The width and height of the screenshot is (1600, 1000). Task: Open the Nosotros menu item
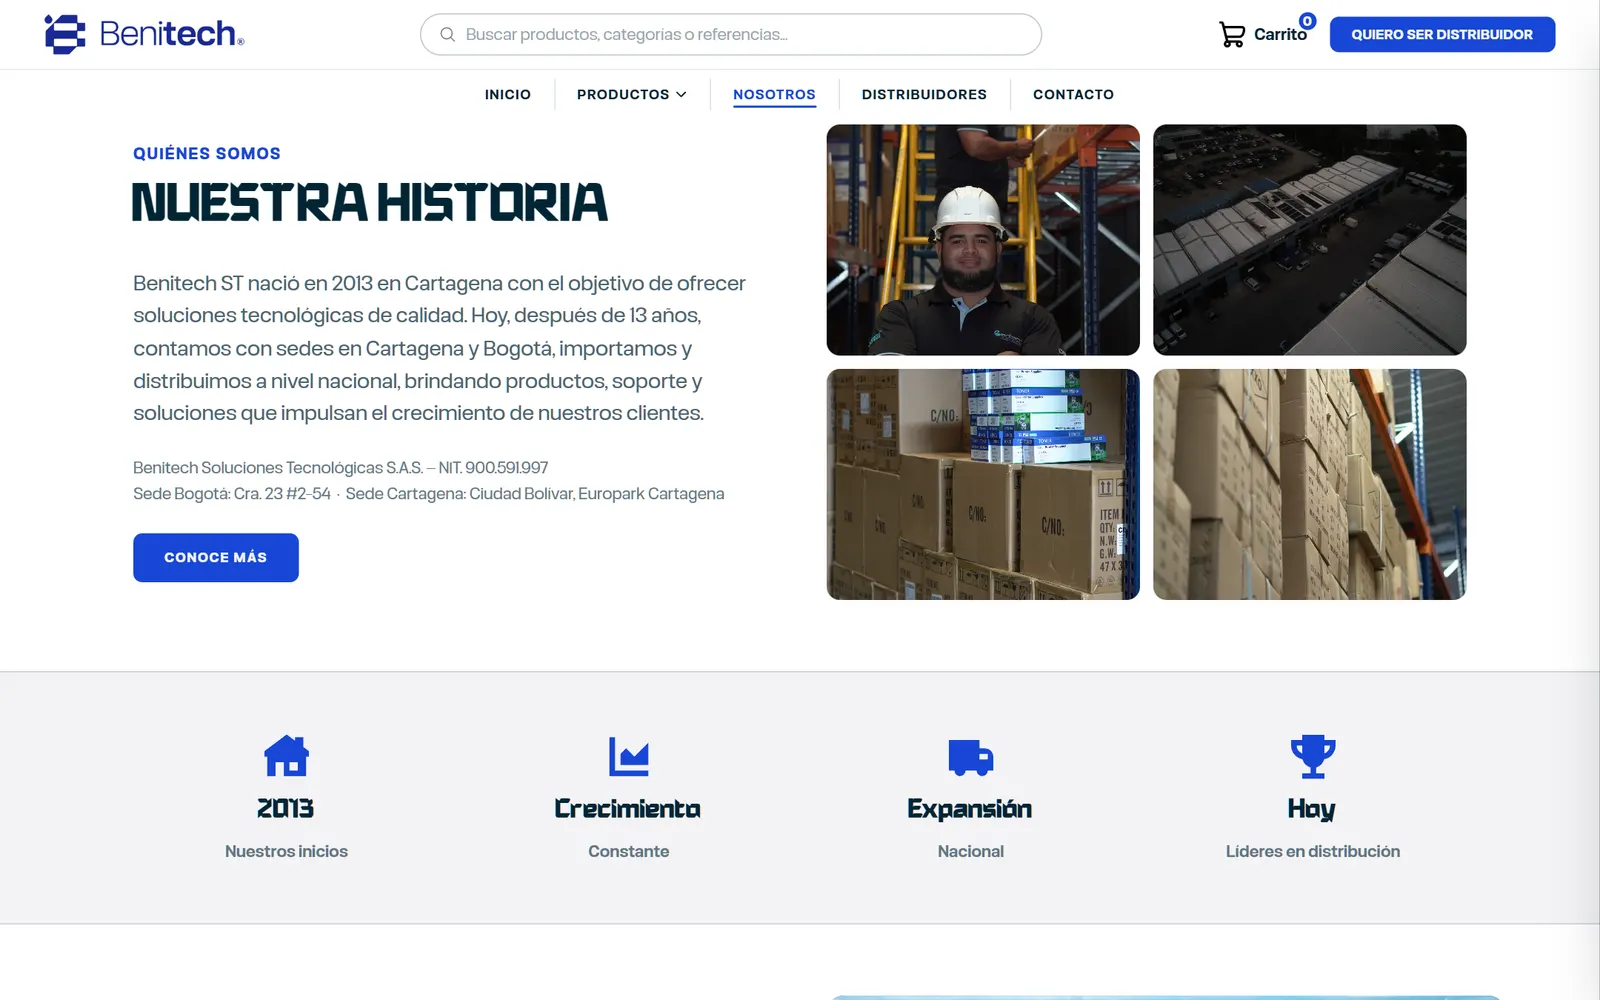click(x=774, y=94)
